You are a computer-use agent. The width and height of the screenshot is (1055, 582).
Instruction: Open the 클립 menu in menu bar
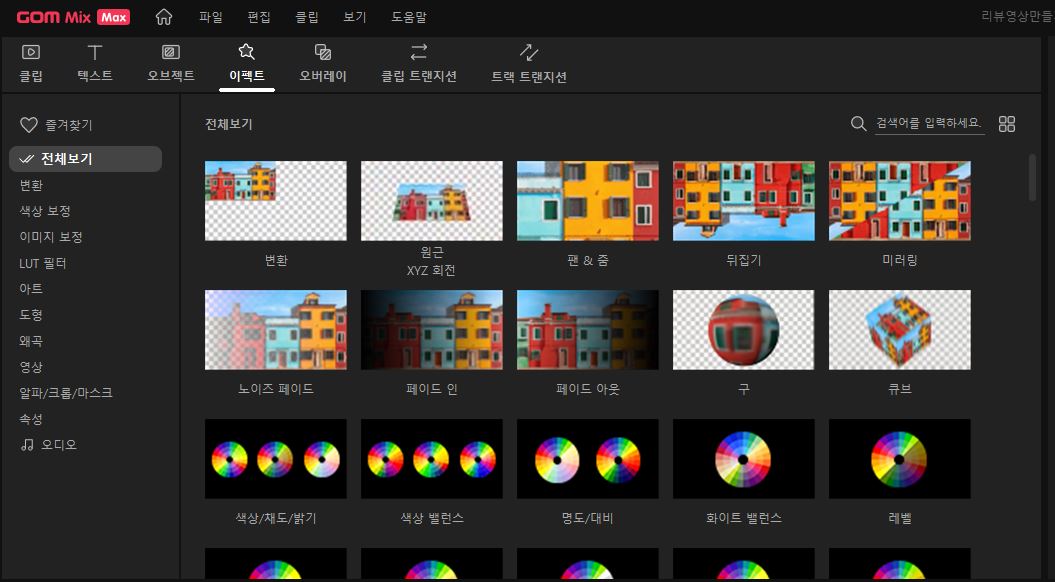tap(307, 17)
